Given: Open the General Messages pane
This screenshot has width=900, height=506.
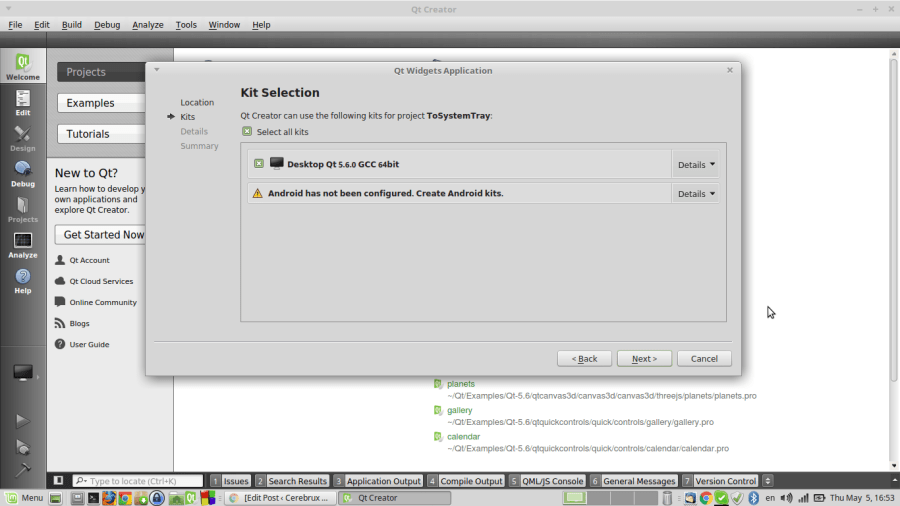Looking at the screenshot, I should pos(633,481).
